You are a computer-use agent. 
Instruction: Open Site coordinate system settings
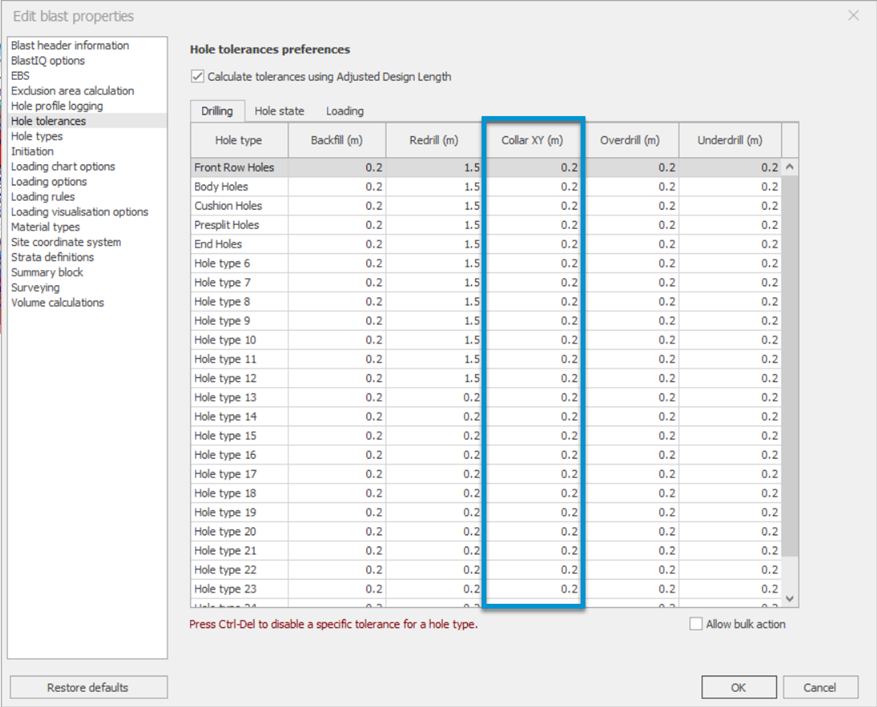pos(87,242)
